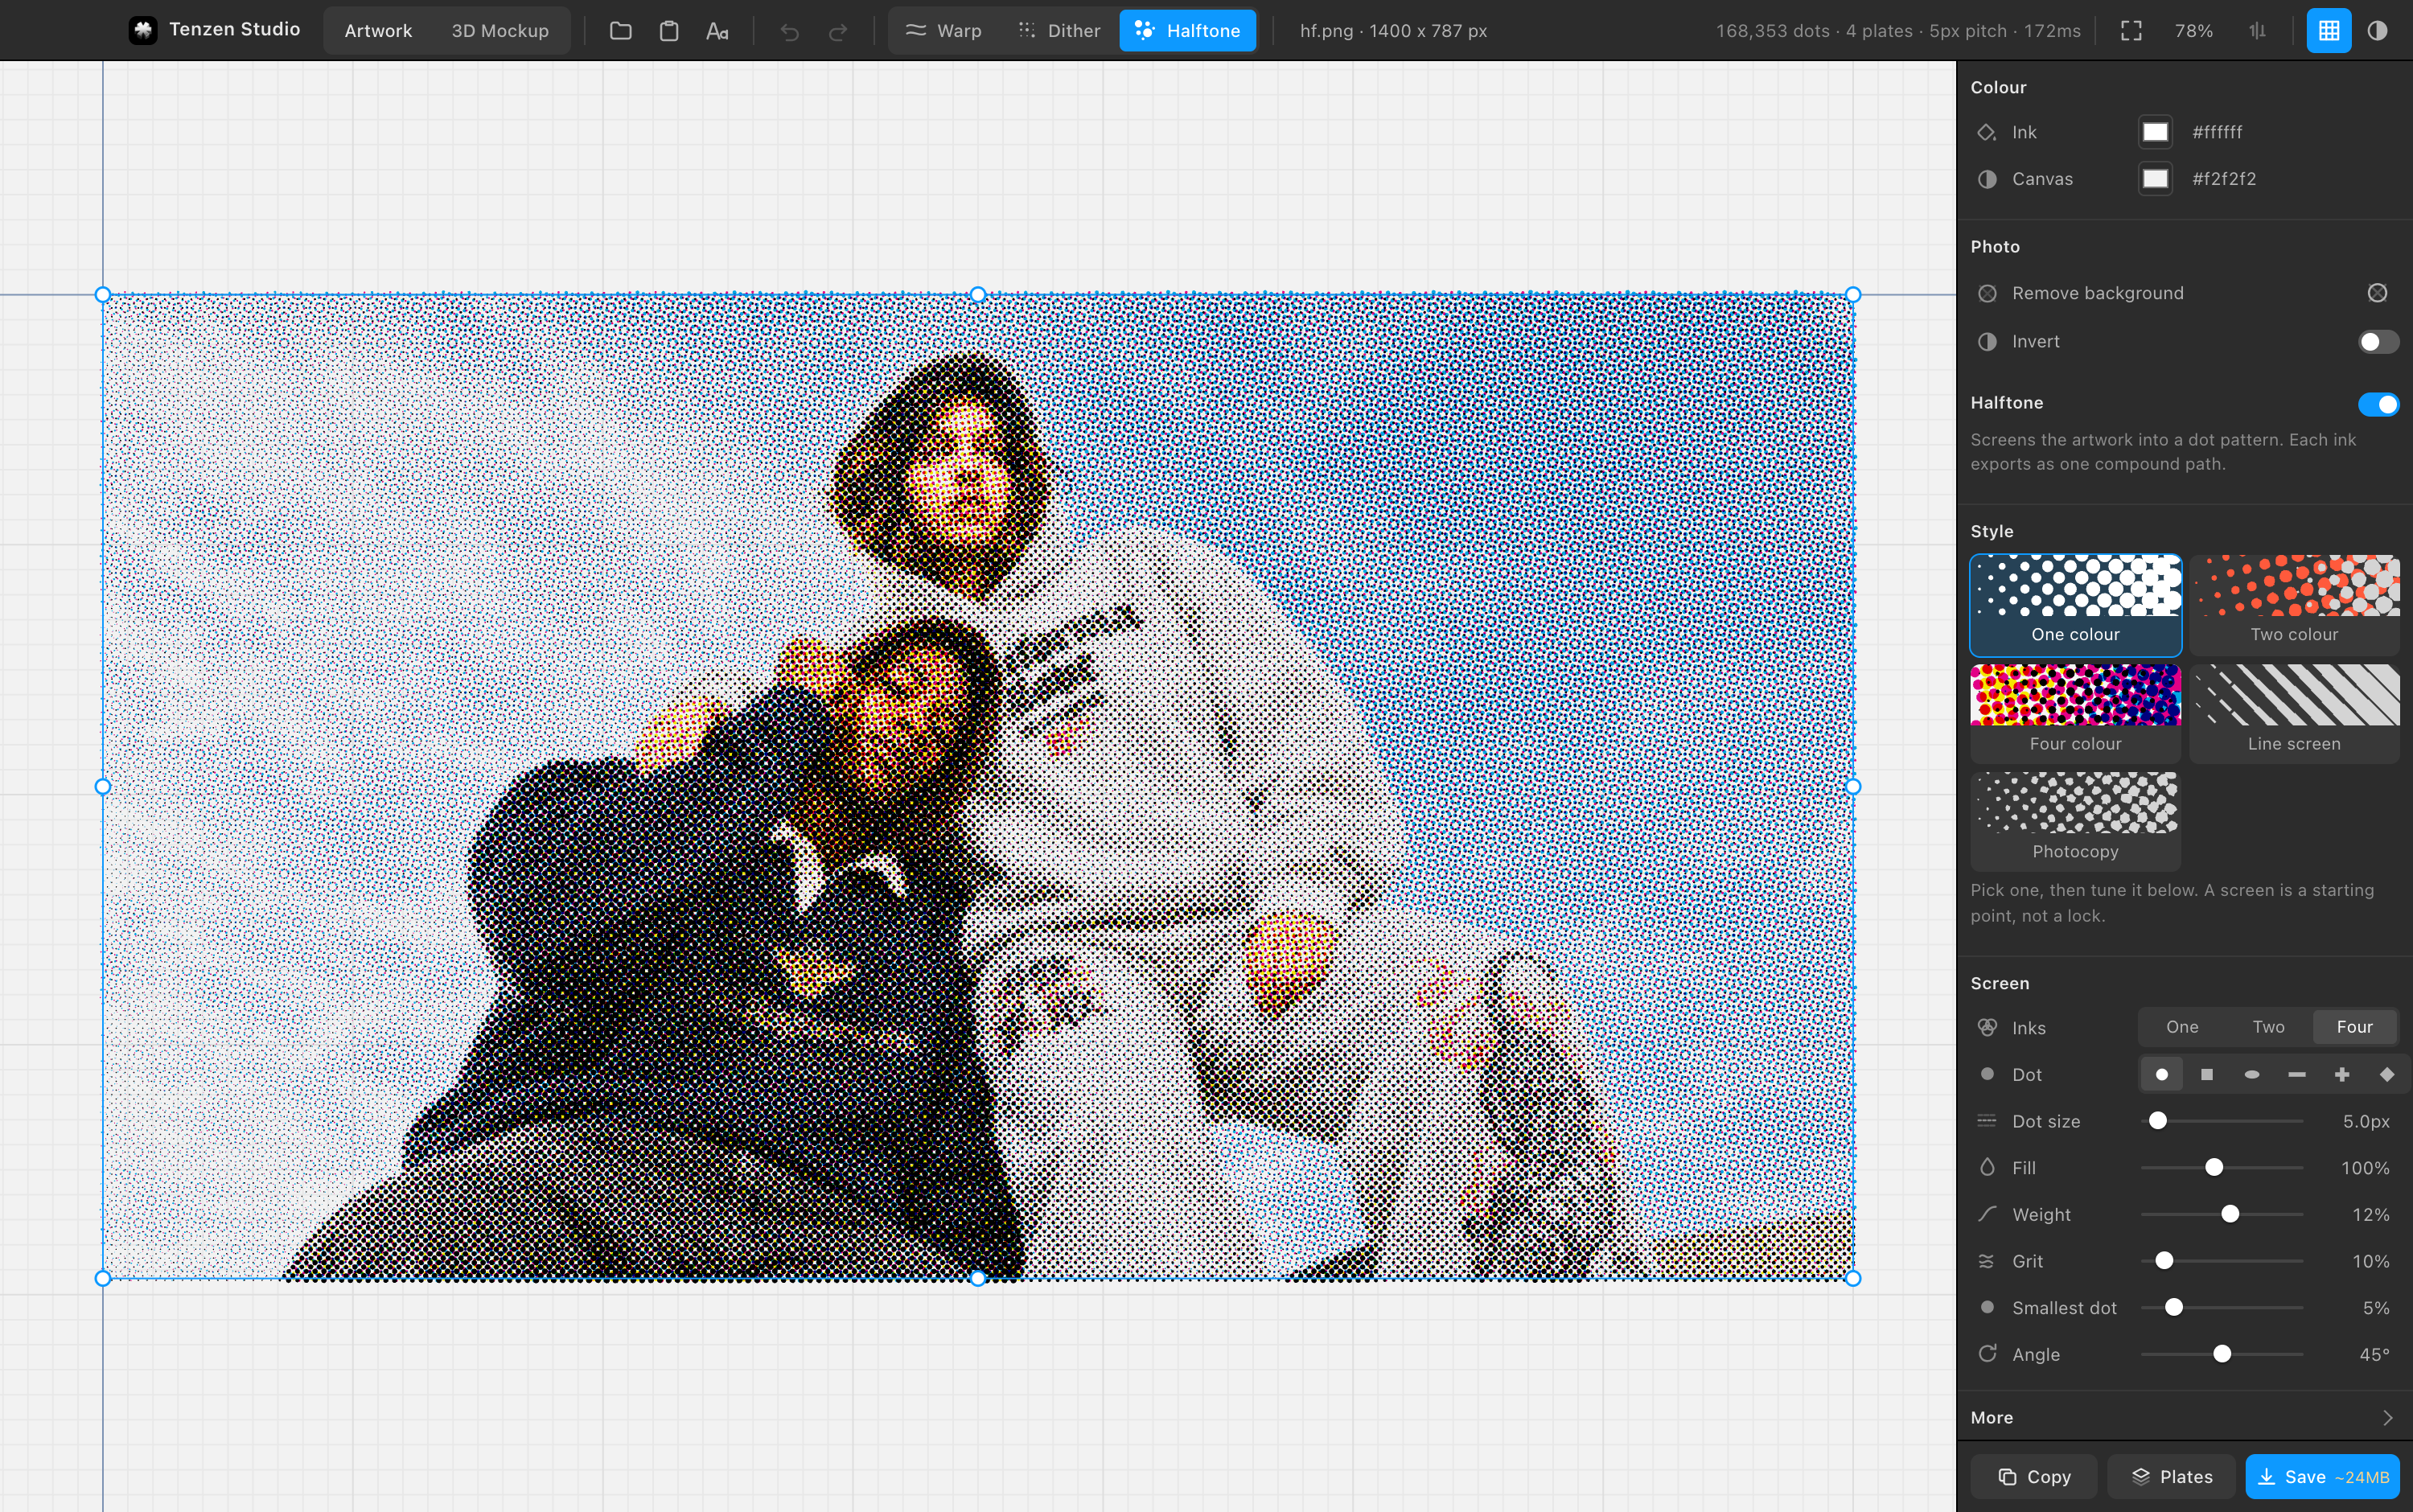Click the Remove background icon button
The width and height of the screenshot is (2413, 1512).
[x=2378, y=293]
